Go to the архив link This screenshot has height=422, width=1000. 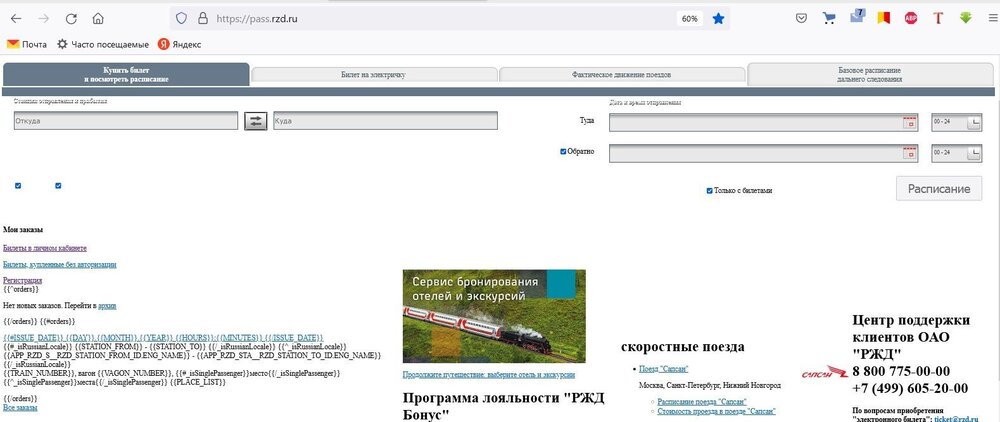click(x=107, y=306)
